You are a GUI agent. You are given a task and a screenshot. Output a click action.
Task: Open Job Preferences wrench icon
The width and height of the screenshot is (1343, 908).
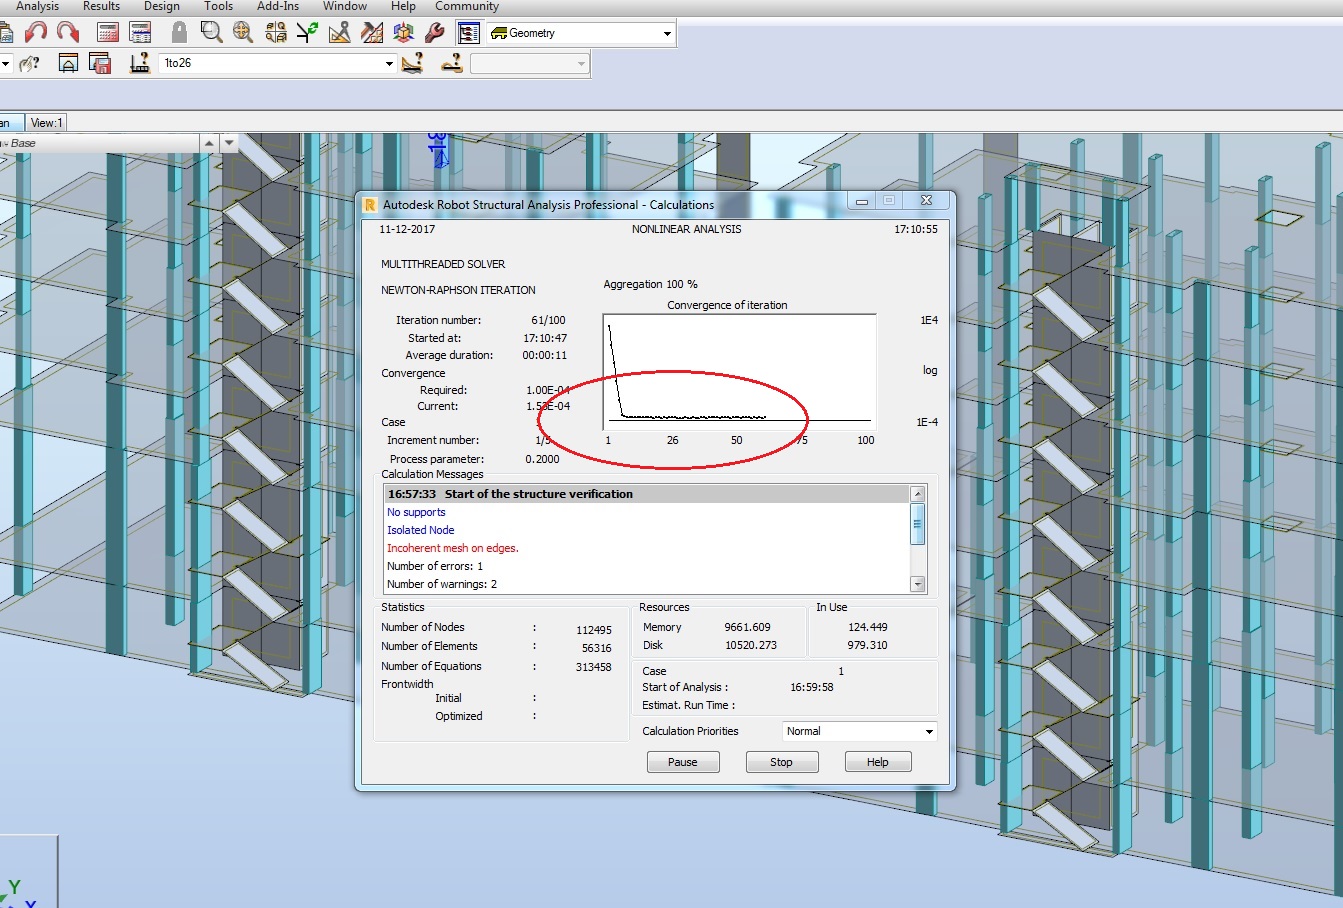pyautogui.click(x=434, y=32)
